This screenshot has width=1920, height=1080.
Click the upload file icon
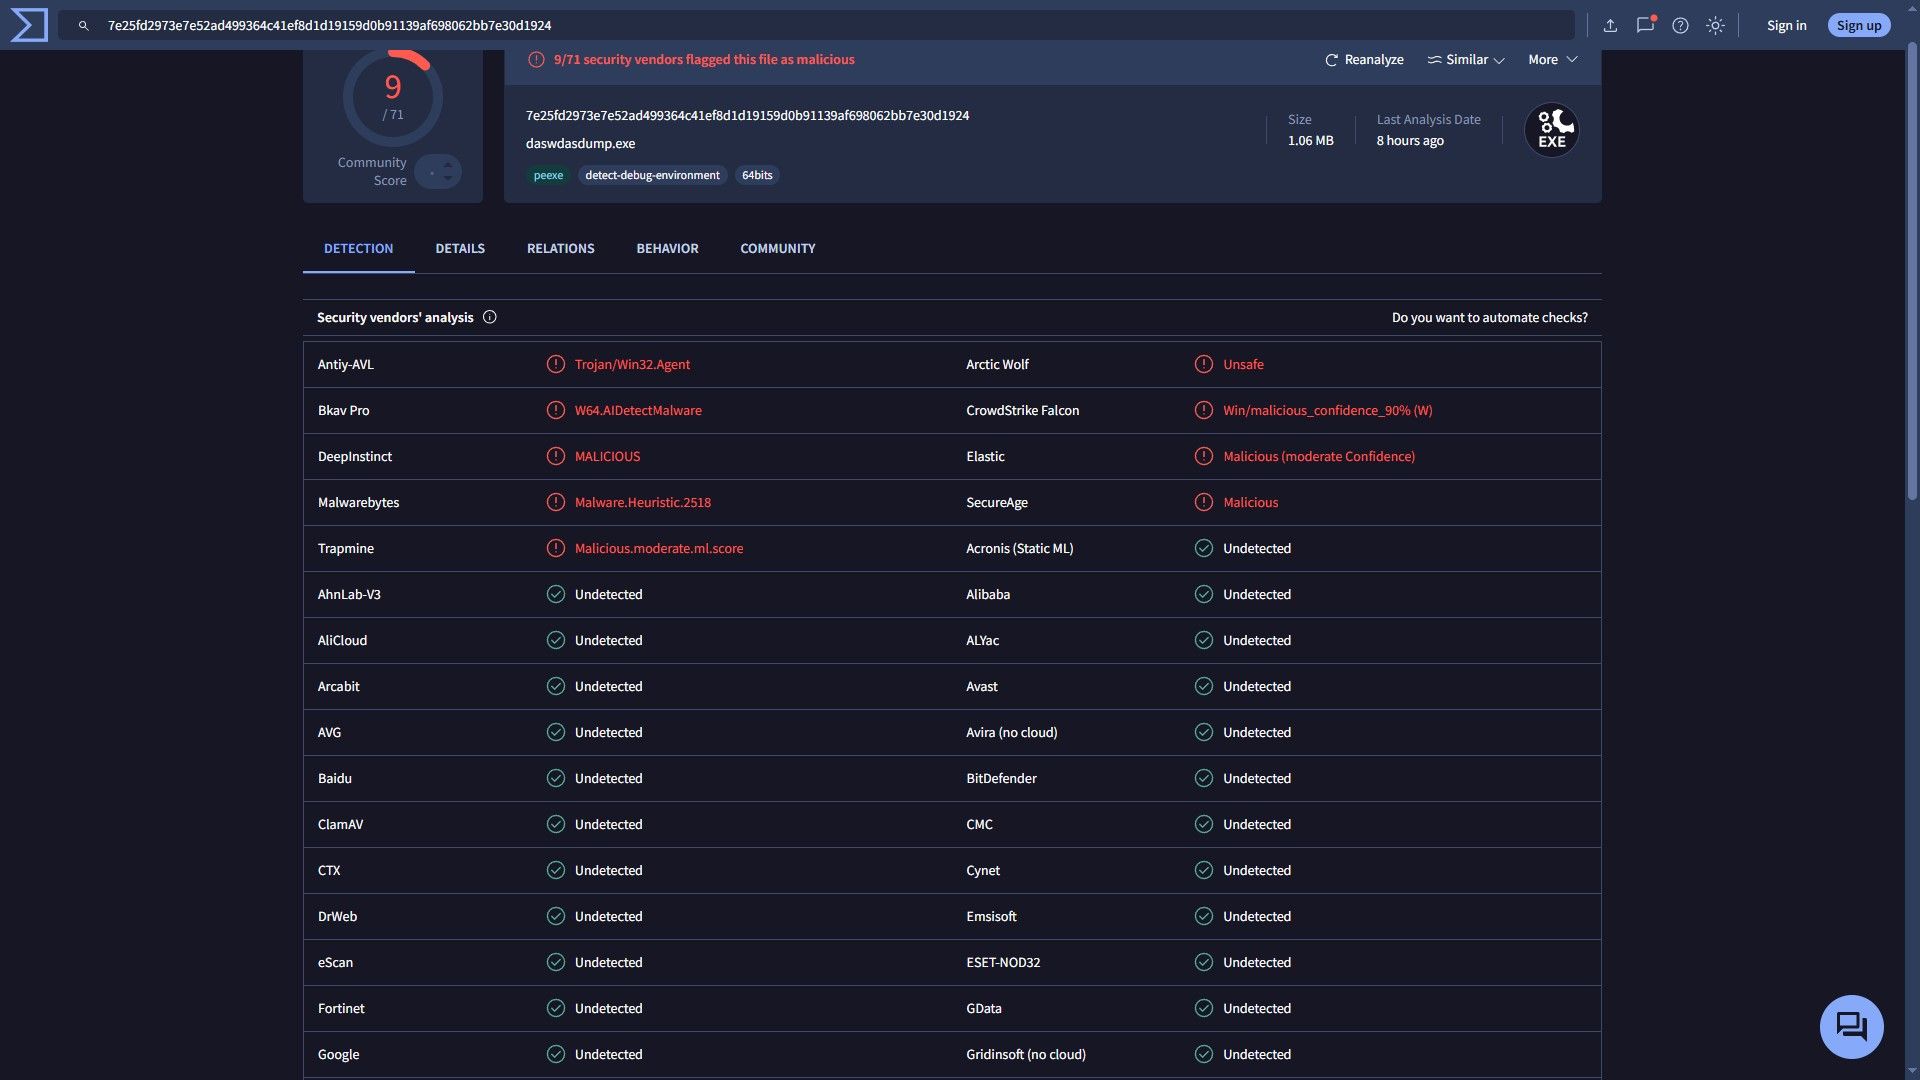[1610, 26]
